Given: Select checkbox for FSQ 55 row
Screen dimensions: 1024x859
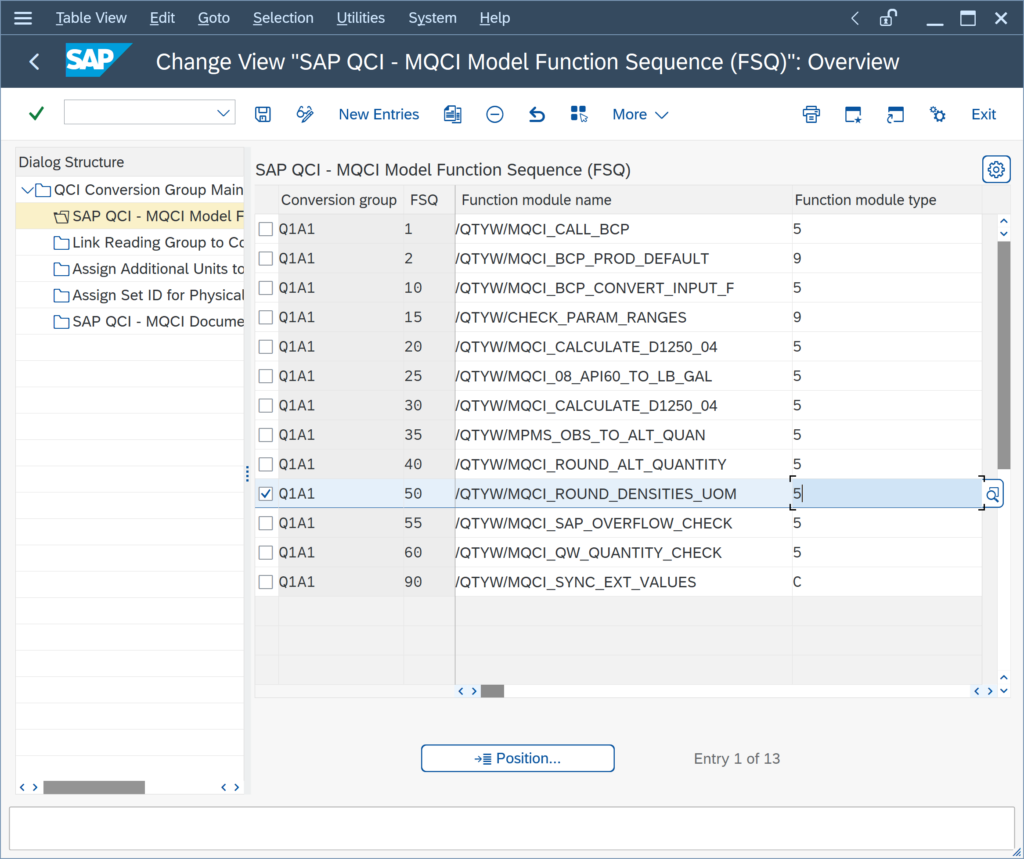Looking at the screenshot, I should click(265, 523).
